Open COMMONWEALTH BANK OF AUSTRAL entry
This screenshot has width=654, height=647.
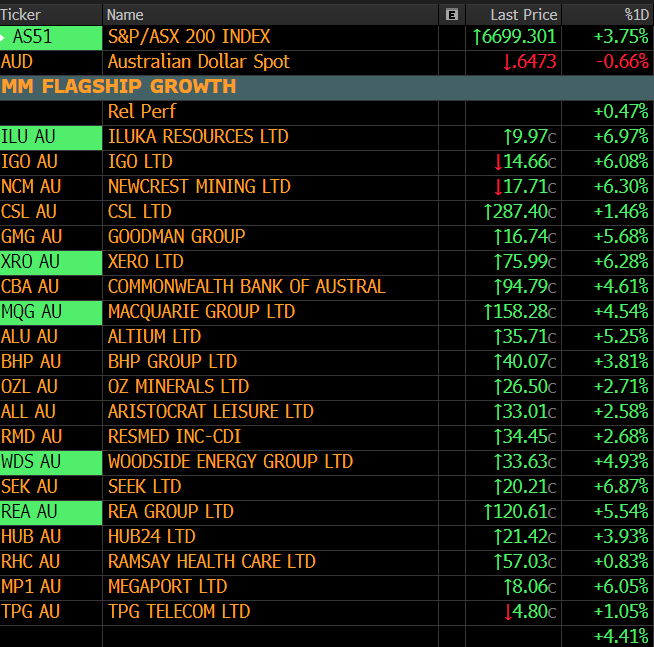(x=246, y=286)
